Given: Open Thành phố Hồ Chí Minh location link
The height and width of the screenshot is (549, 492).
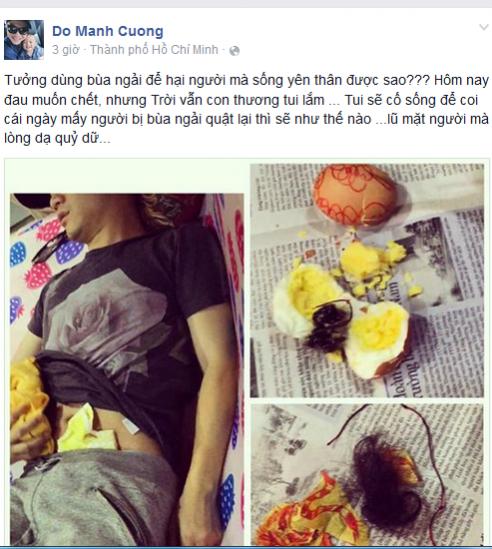Looking at the screenshot, I should tap(154, 50).
